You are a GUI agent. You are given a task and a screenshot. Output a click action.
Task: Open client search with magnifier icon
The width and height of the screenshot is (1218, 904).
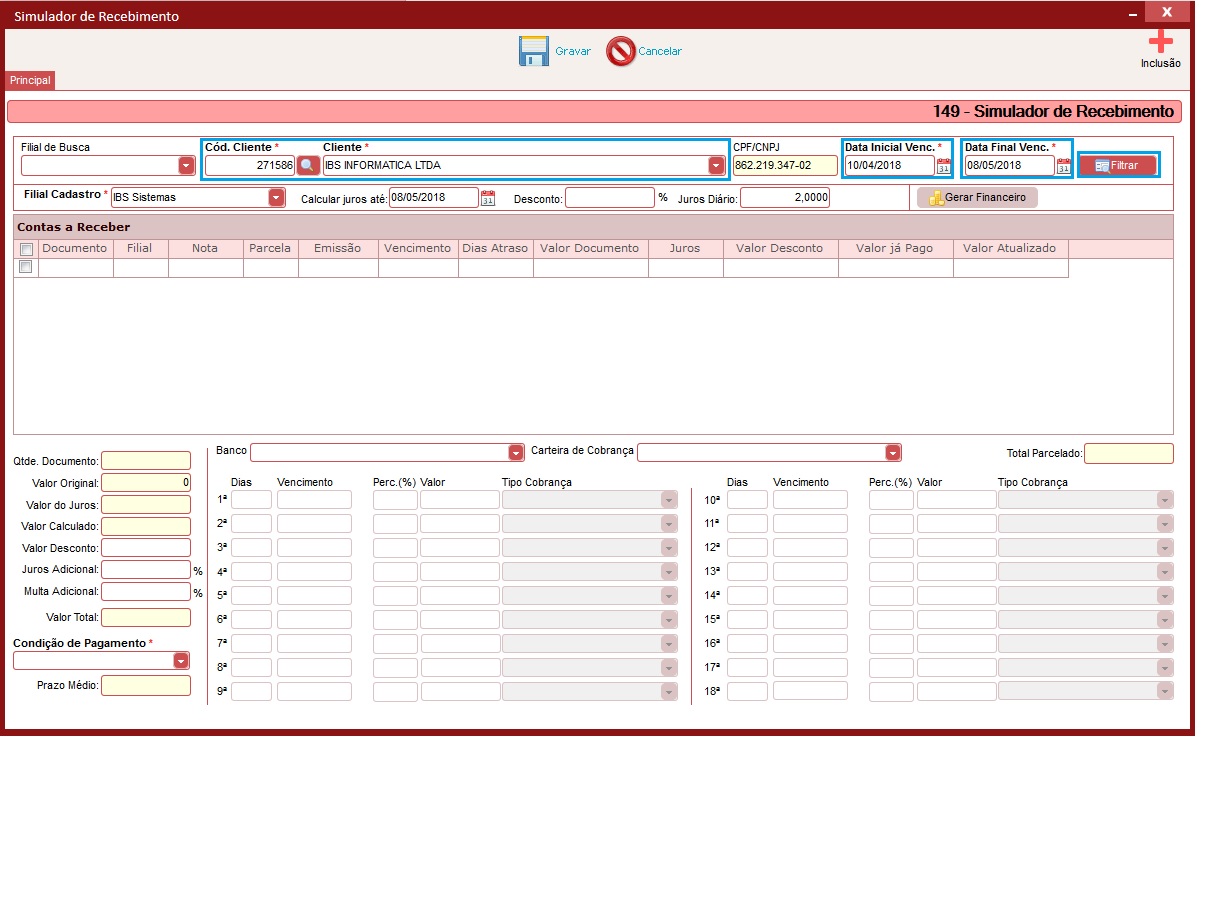coord(308,165)
